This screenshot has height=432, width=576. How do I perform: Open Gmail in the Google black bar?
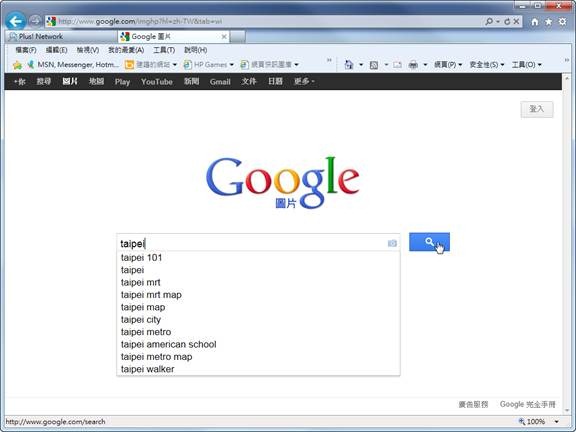tap(220, 82)
